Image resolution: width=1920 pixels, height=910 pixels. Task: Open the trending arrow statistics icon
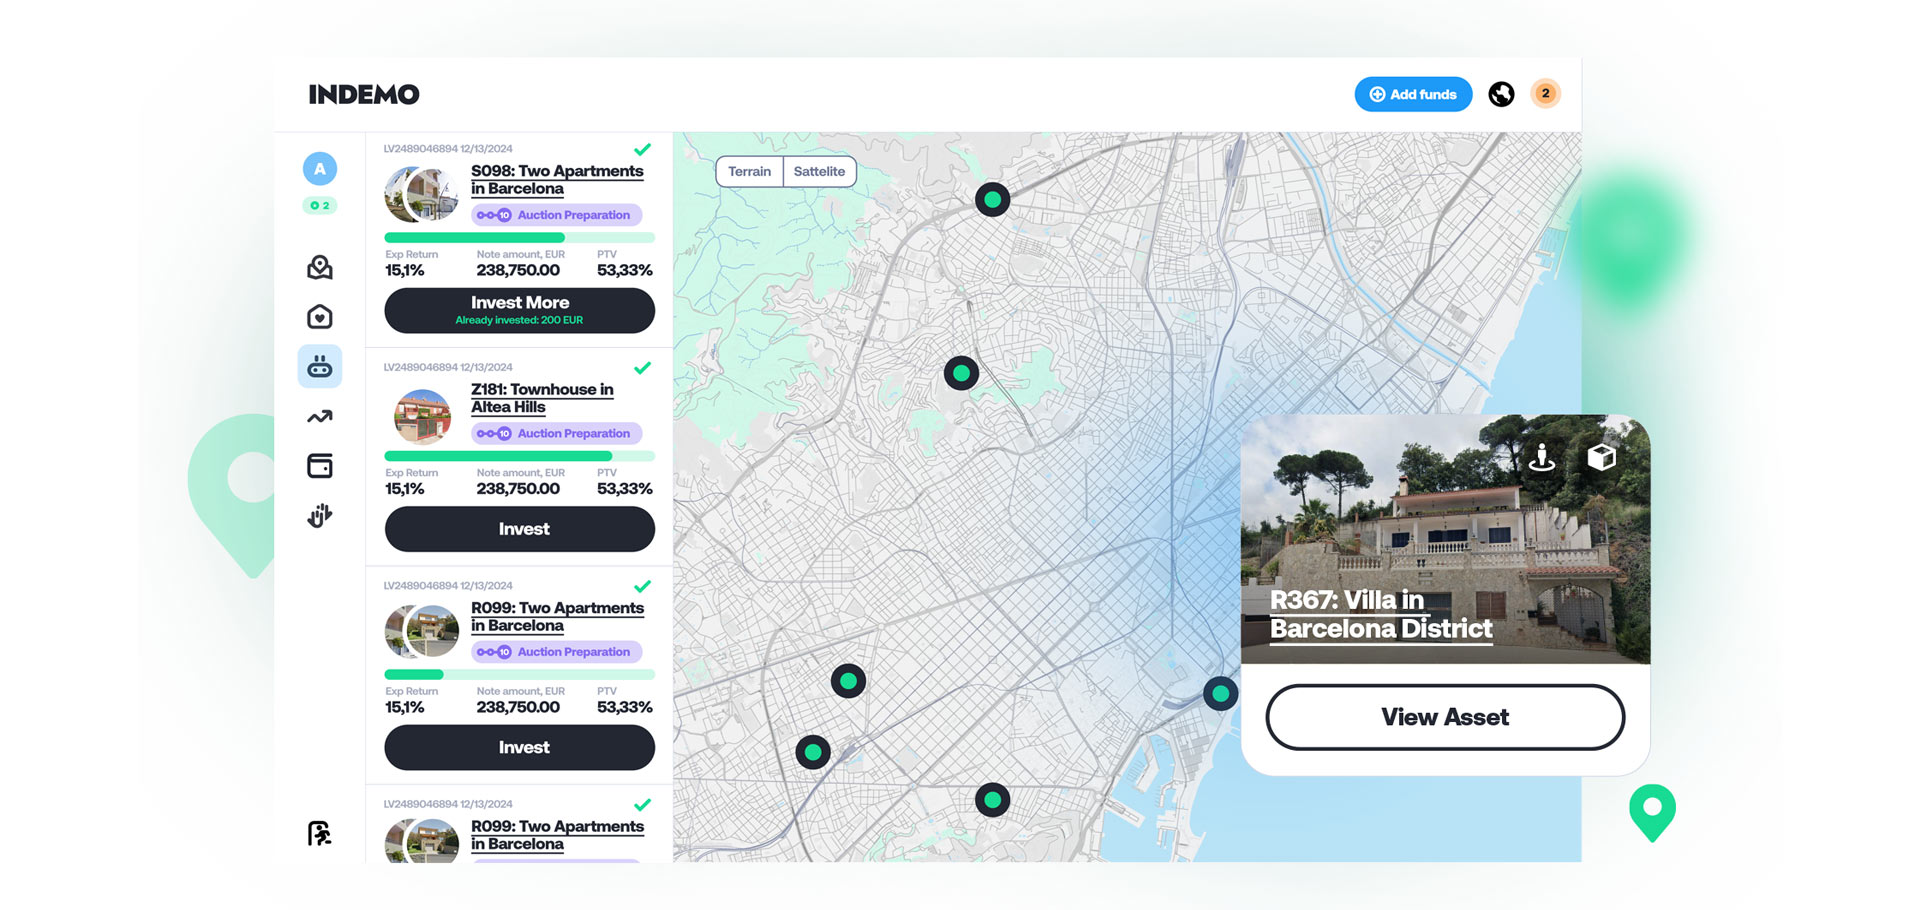pos(320,417)
